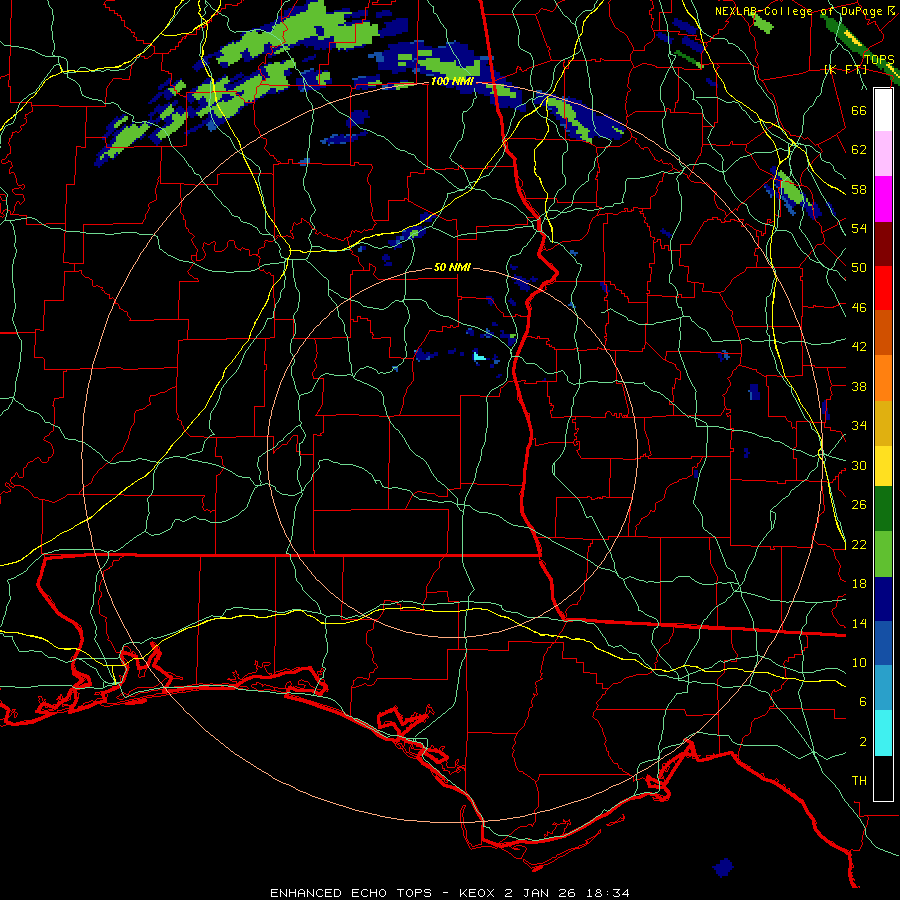The height and width of the screenshot is (900, 900).
Task: Click the cyan swatch in the color scale
Action: tap(883, 733)
